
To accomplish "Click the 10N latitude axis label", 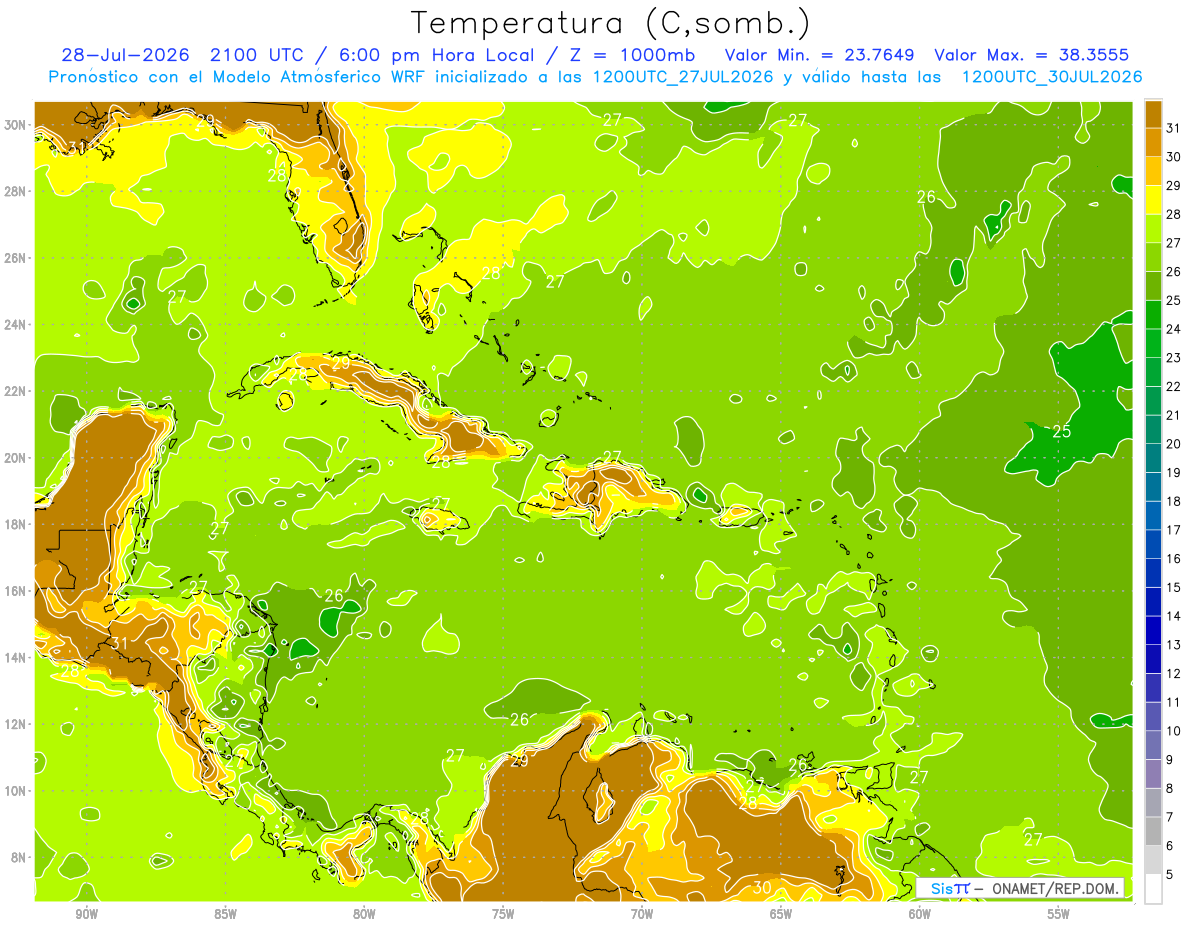I will pos(15,790).
